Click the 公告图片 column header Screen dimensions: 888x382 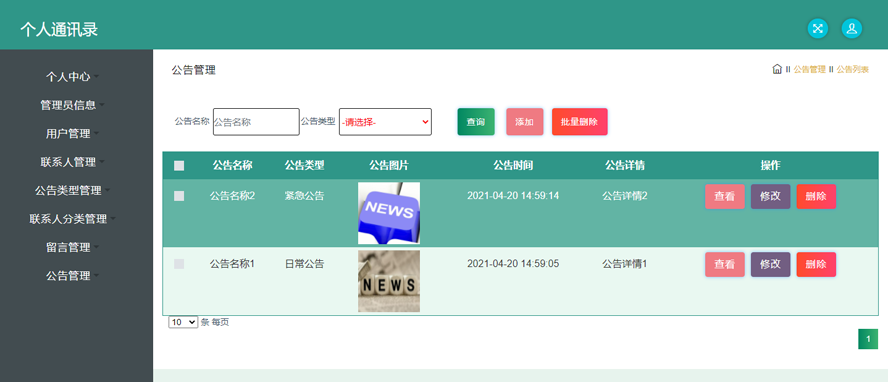389,165
